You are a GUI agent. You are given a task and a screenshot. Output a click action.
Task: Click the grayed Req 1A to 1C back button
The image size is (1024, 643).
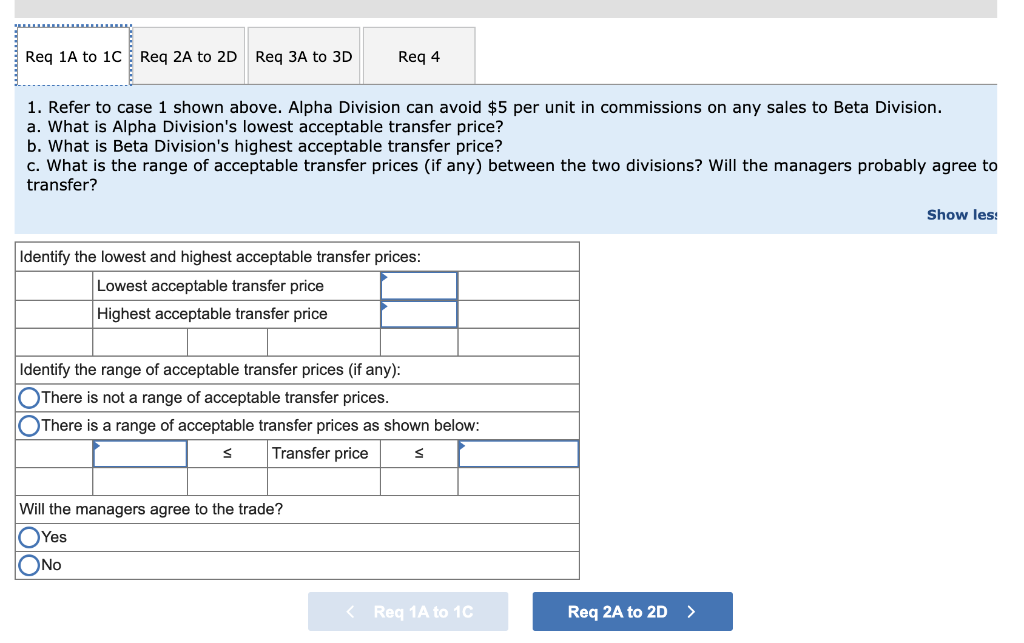point(408,611)
